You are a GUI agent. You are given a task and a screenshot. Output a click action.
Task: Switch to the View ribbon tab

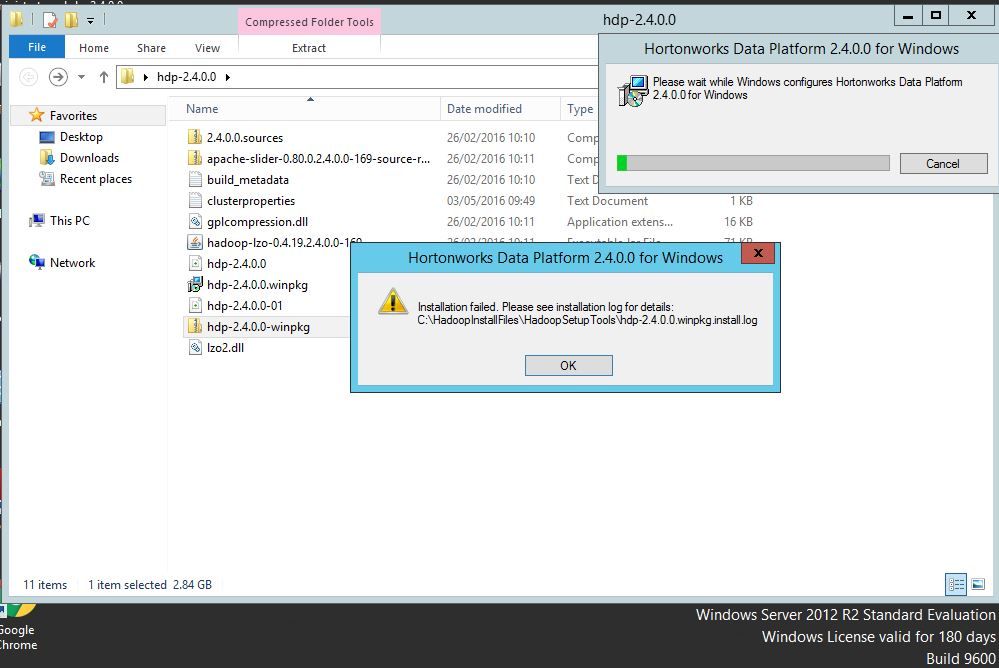[x=207, y=48]
